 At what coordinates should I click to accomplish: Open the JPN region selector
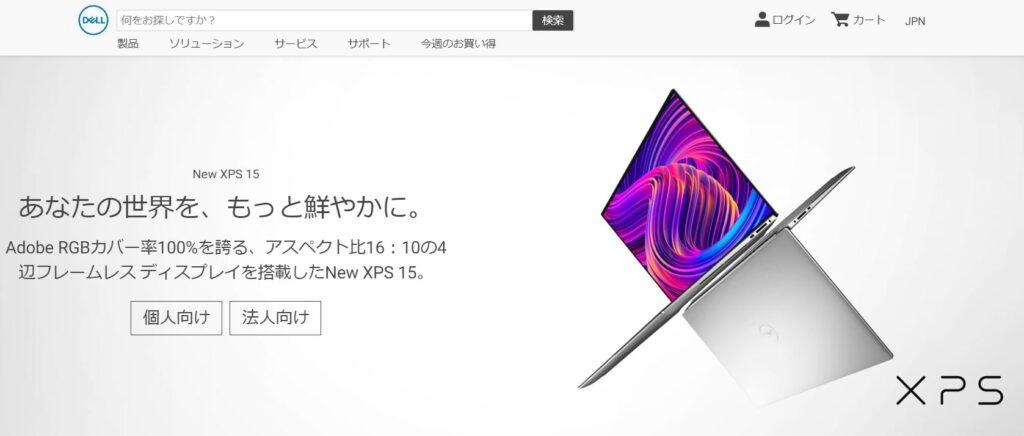915,21
